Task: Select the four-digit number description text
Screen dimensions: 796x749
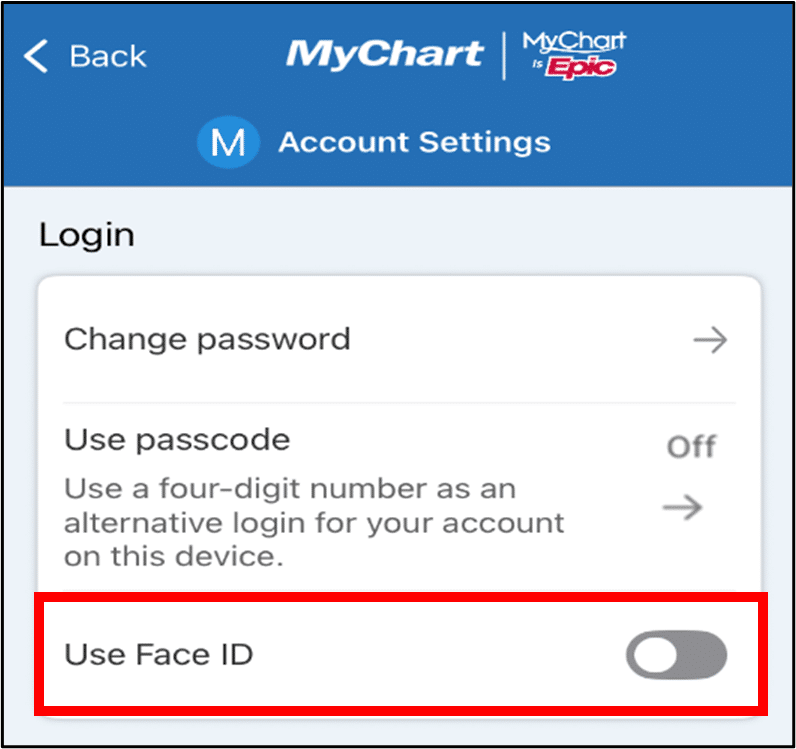Action: [314, 523]
